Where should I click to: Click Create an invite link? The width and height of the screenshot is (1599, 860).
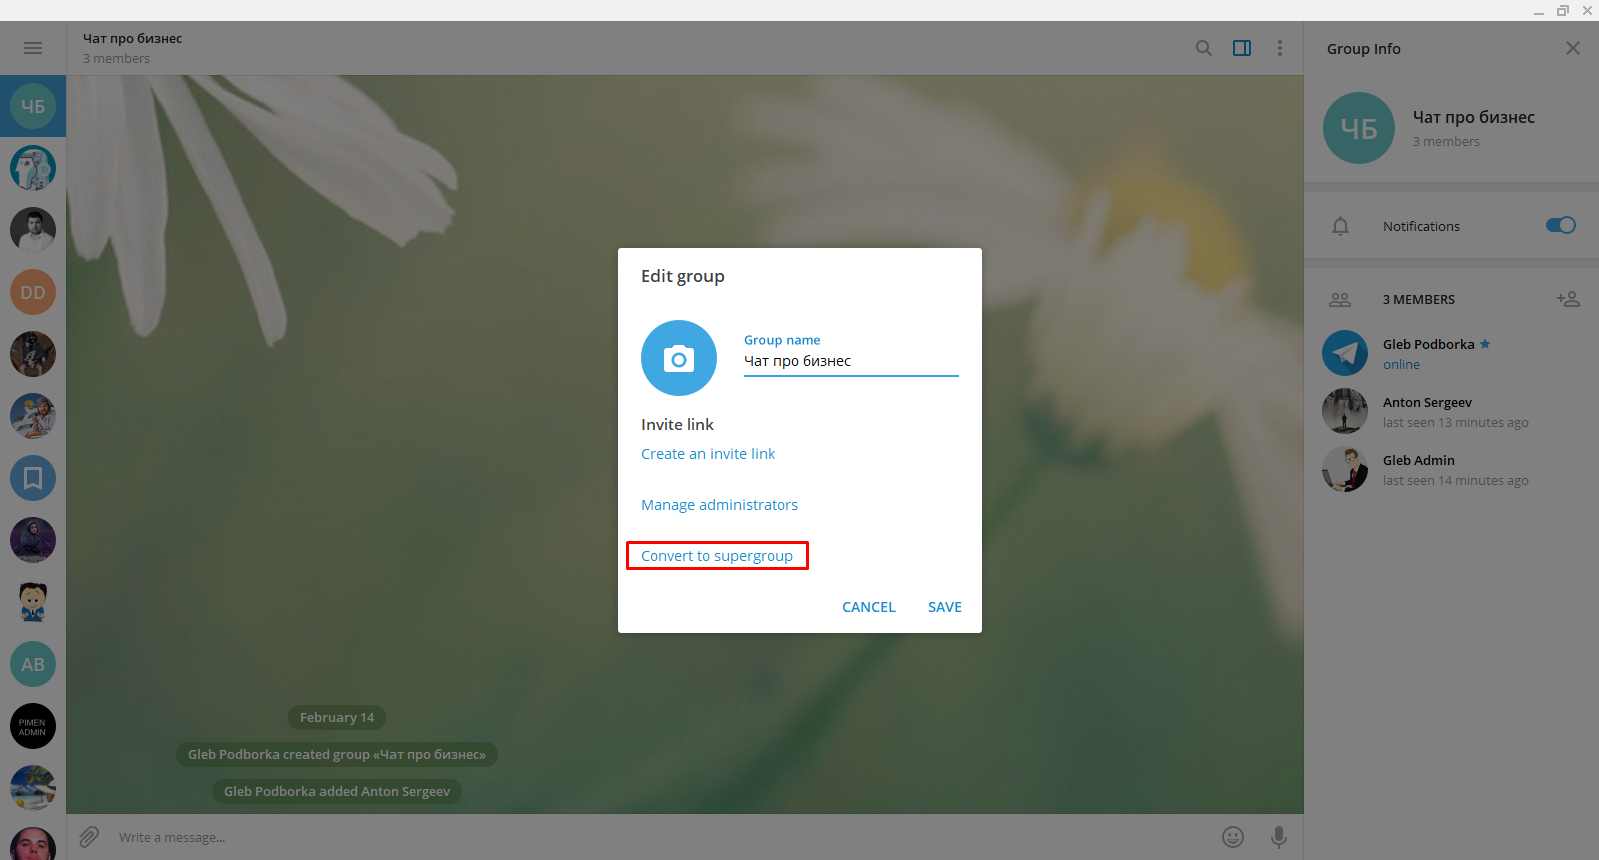pos(708,454)
